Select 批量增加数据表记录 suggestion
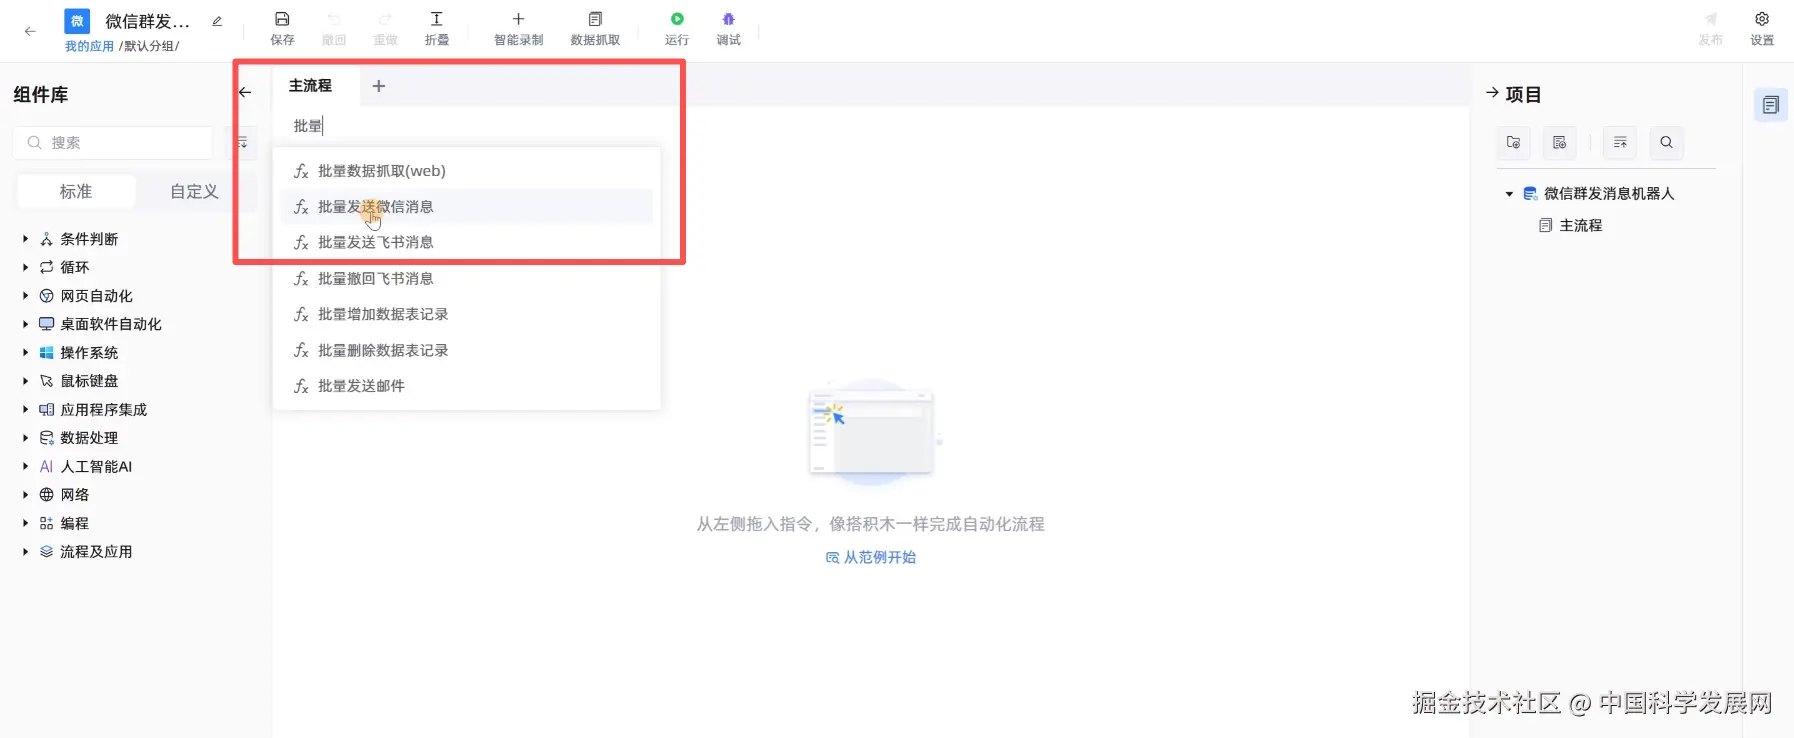 click(x=466, y=314)
